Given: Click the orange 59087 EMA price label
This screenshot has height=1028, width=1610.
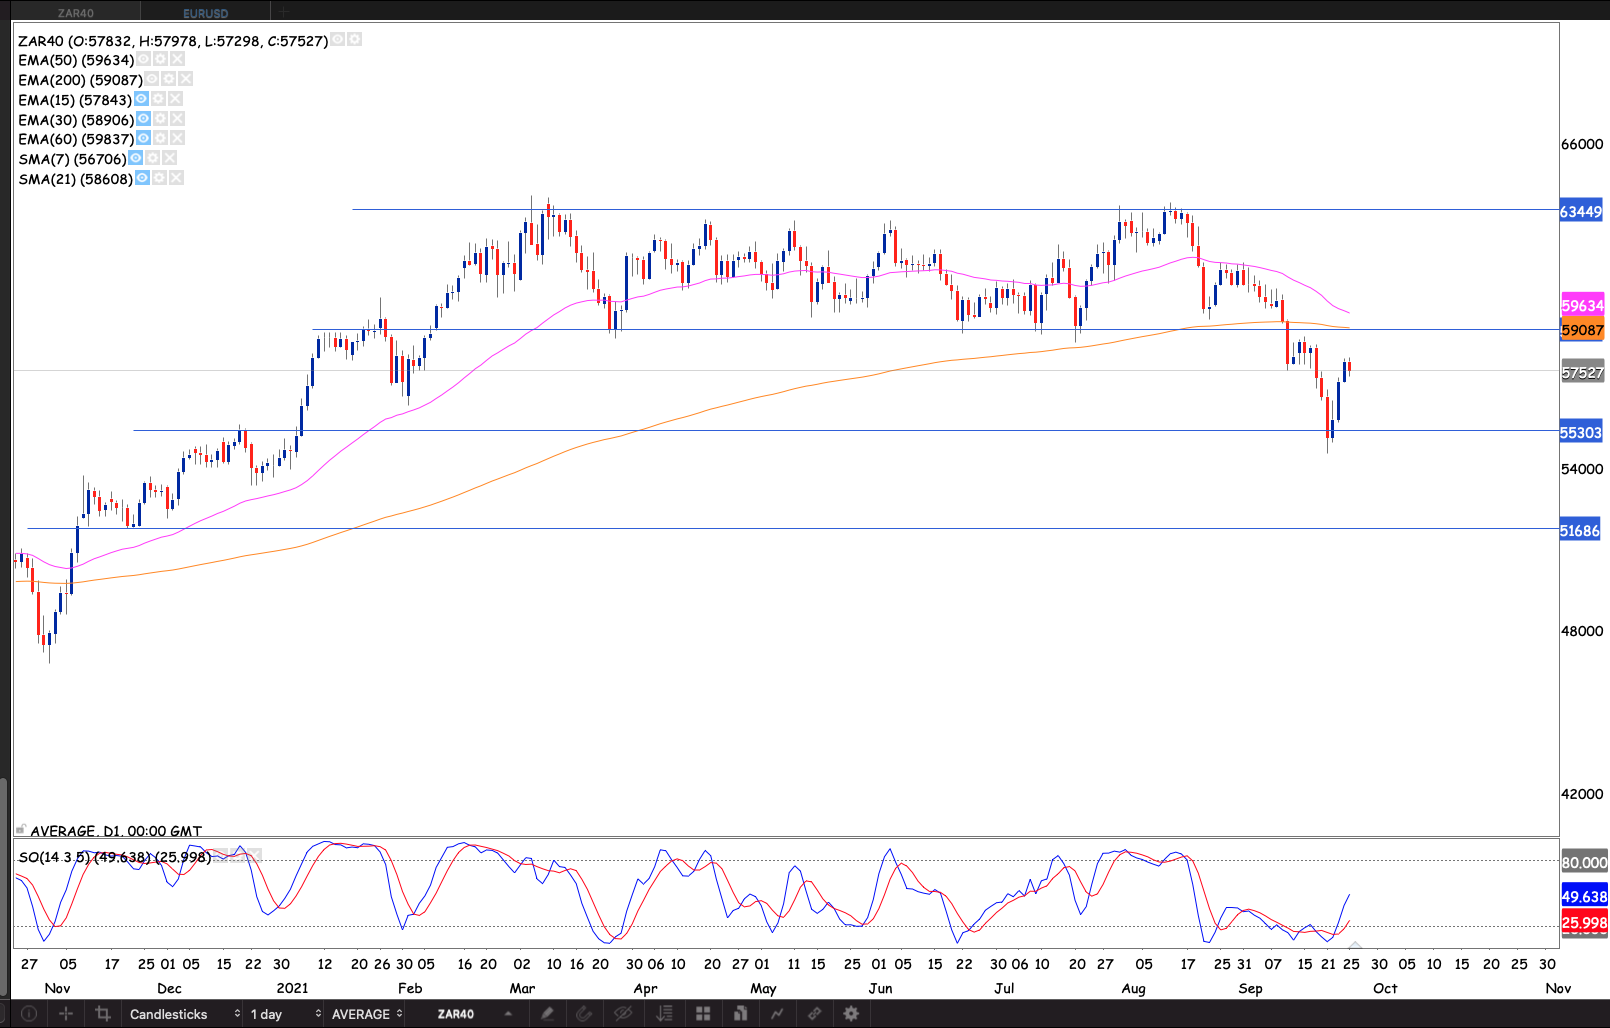Looking at the screenshot, I should coord(1582,330).
